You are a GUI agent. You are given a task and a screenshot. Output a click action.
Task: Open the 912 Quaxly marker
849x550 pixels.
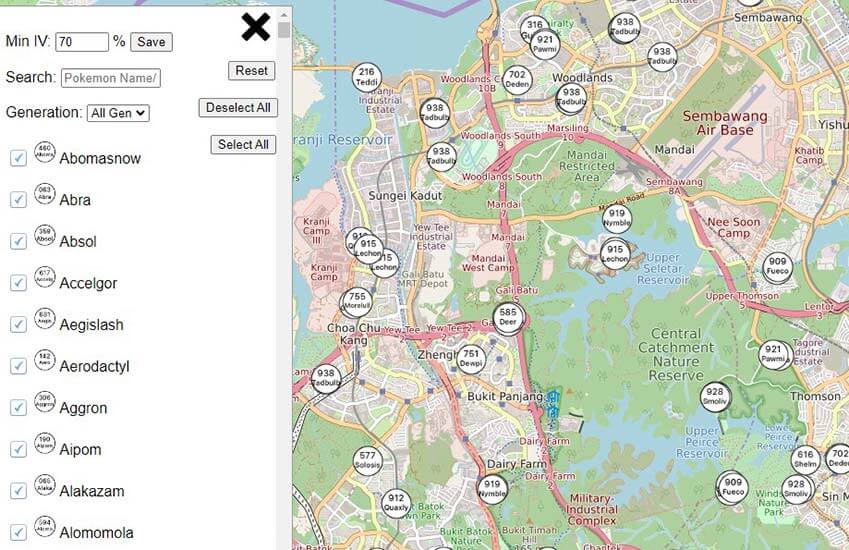(396, 504)
